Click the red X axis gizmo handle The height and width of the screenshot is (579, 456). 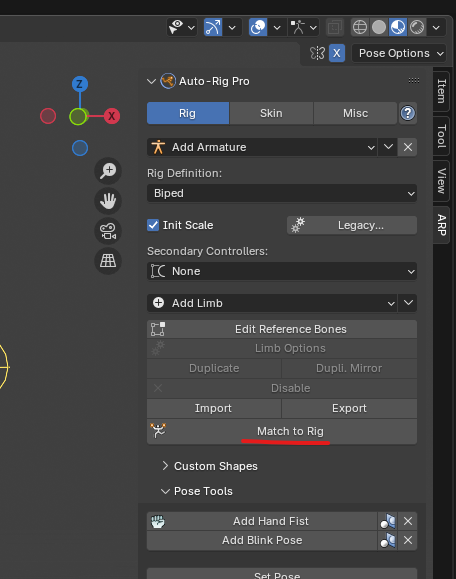(112, 116)
